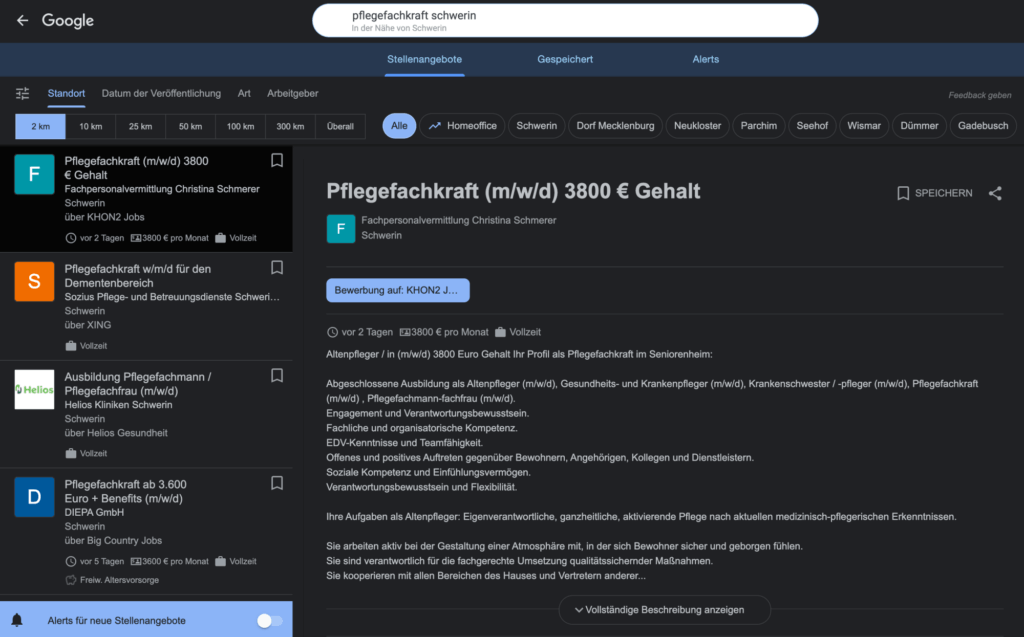1024x637 pixels.
Task: Select the Homeoffice filter chip
Action: 463,126
